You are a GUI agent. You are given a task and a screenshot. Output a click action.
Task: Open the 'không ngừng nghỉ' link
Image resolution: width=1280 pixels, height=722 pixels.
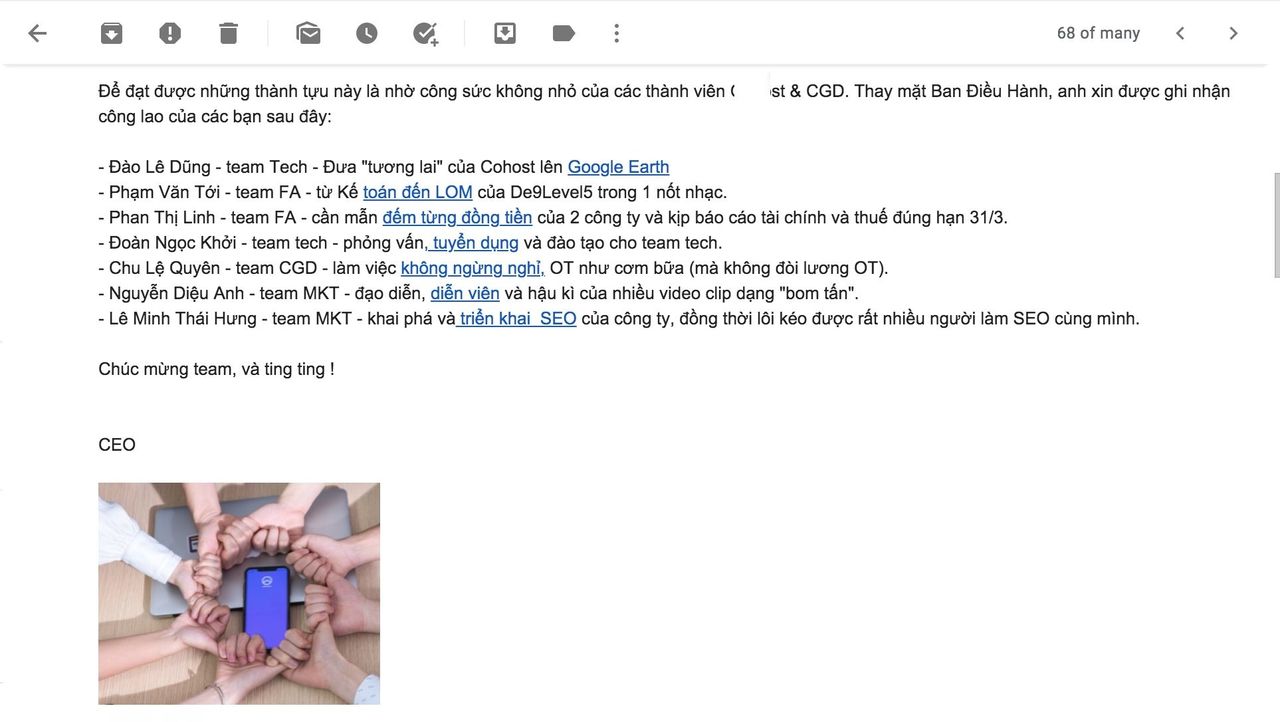472,268
